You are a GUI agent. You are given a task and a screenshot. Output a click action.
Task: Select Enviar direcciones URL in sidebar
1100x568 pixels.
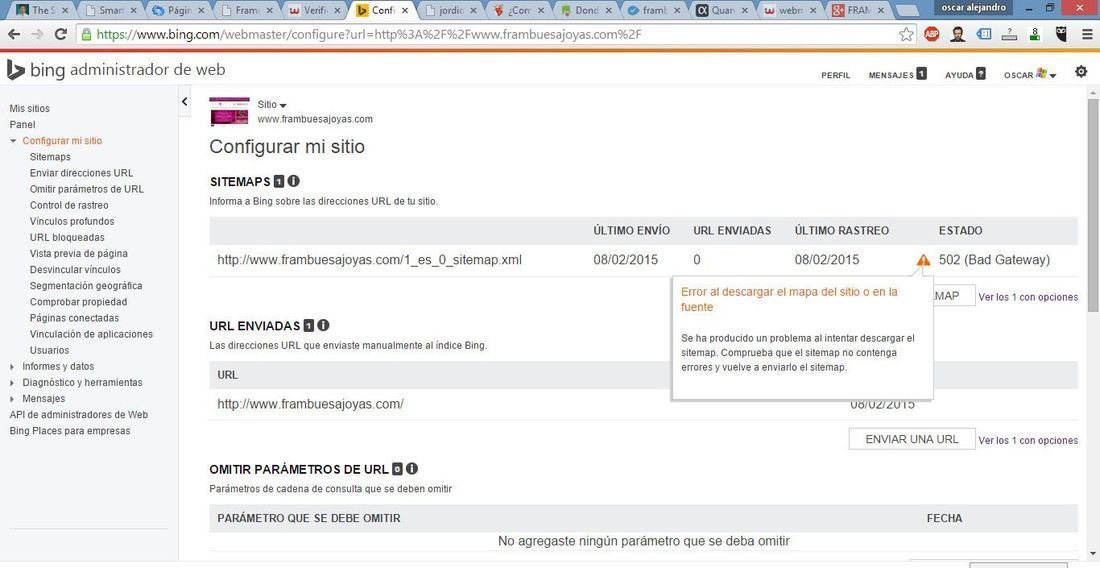click(x=81, y=173)
